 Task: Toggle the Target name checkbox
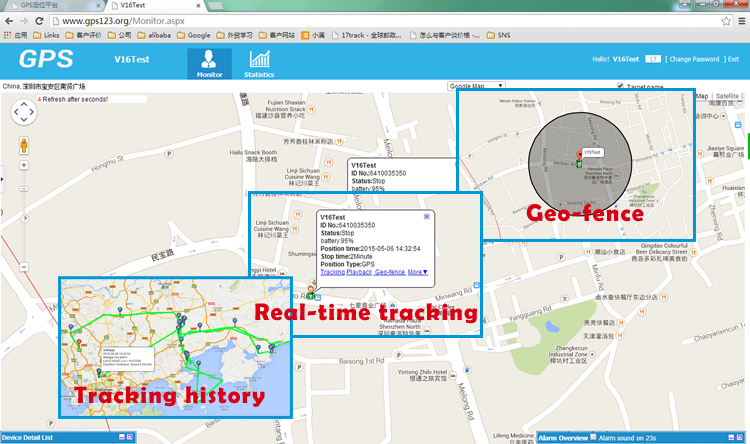(618, 86)
